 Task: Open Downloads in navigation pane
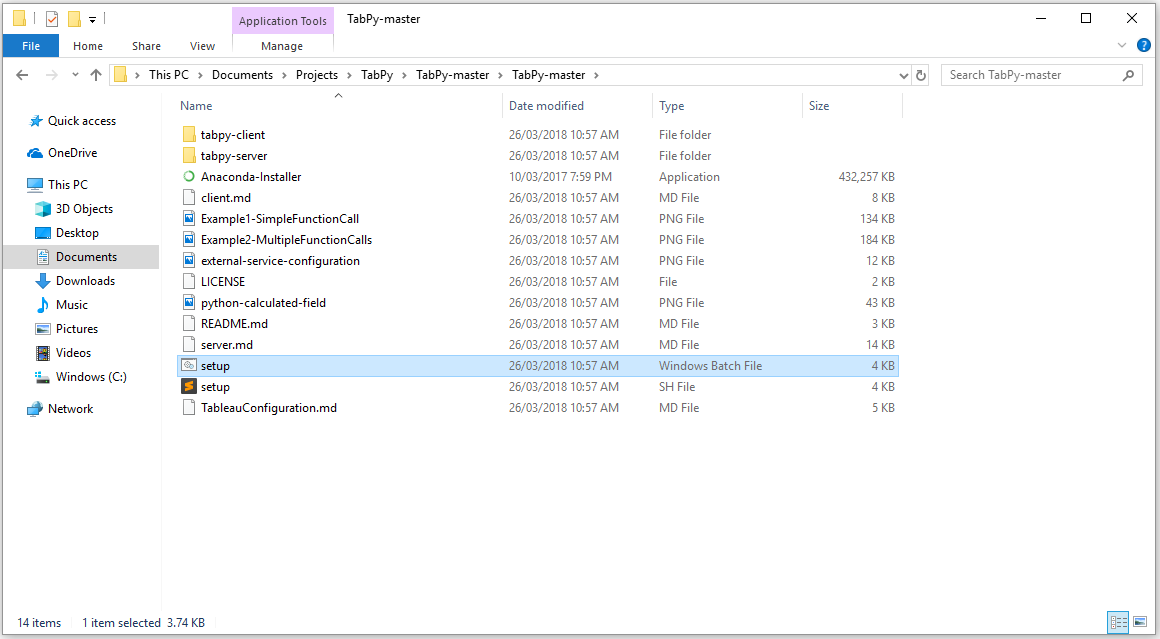[85, 281]
